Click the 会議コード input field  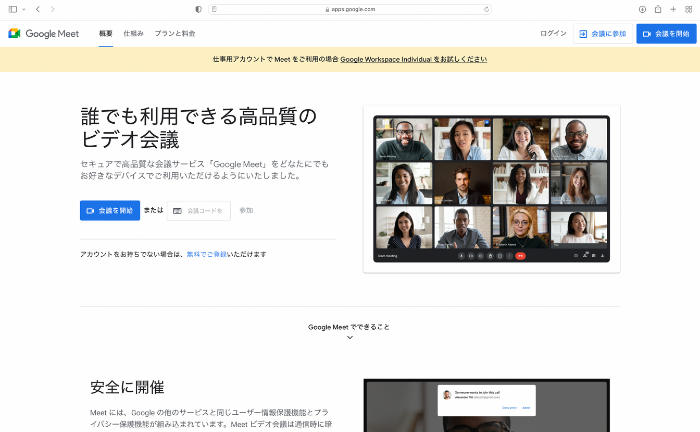tap(199, 211)
